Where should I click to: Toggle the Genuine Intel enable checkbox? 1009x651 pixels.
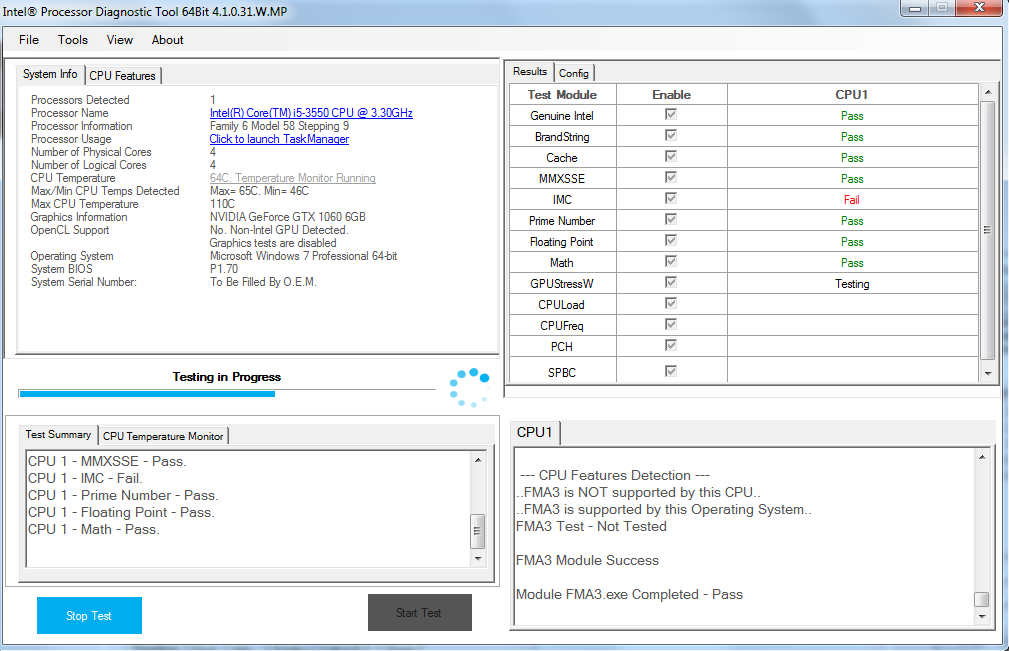671,115
